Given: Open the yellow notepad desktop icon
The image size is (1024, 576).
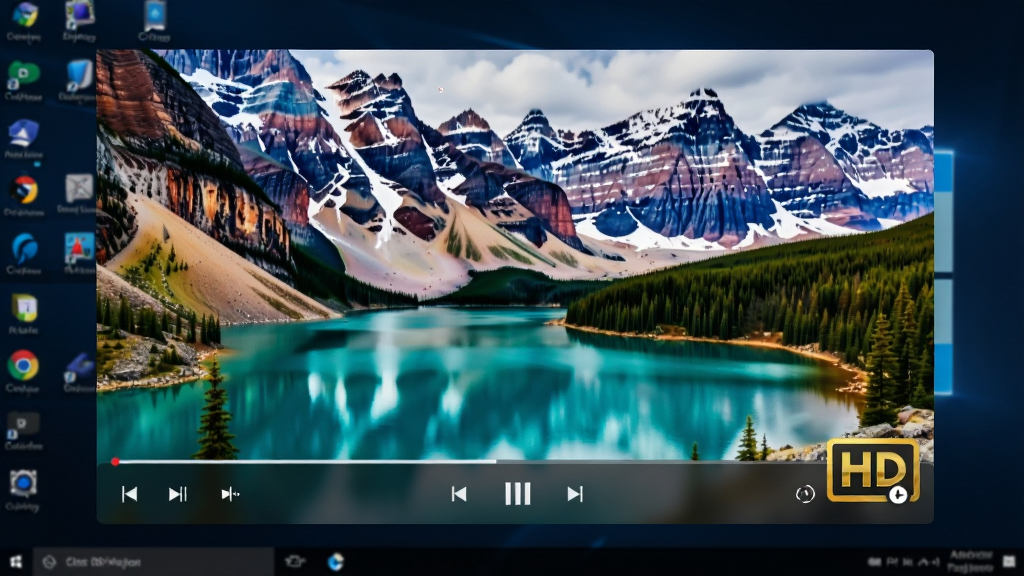Looking at the screenshot, I should pyautogui.click(x=24, y=308).
